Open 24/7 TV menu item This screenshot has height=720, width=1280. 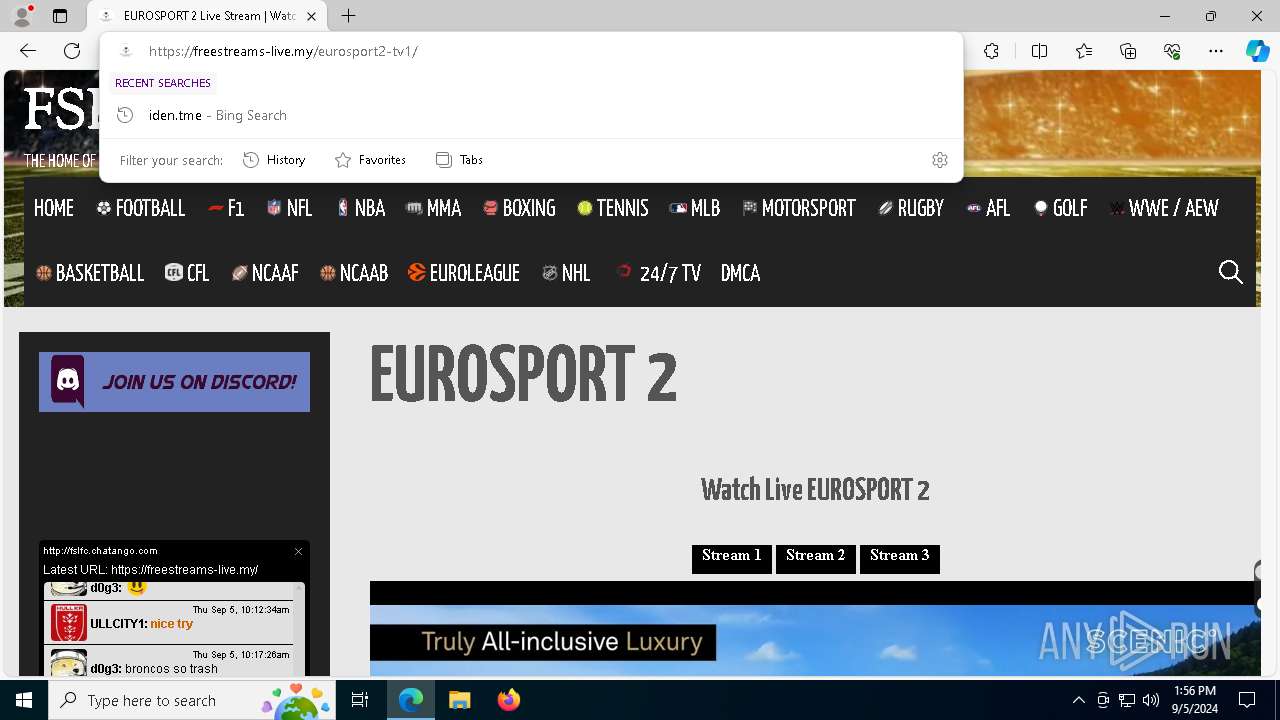659,273
